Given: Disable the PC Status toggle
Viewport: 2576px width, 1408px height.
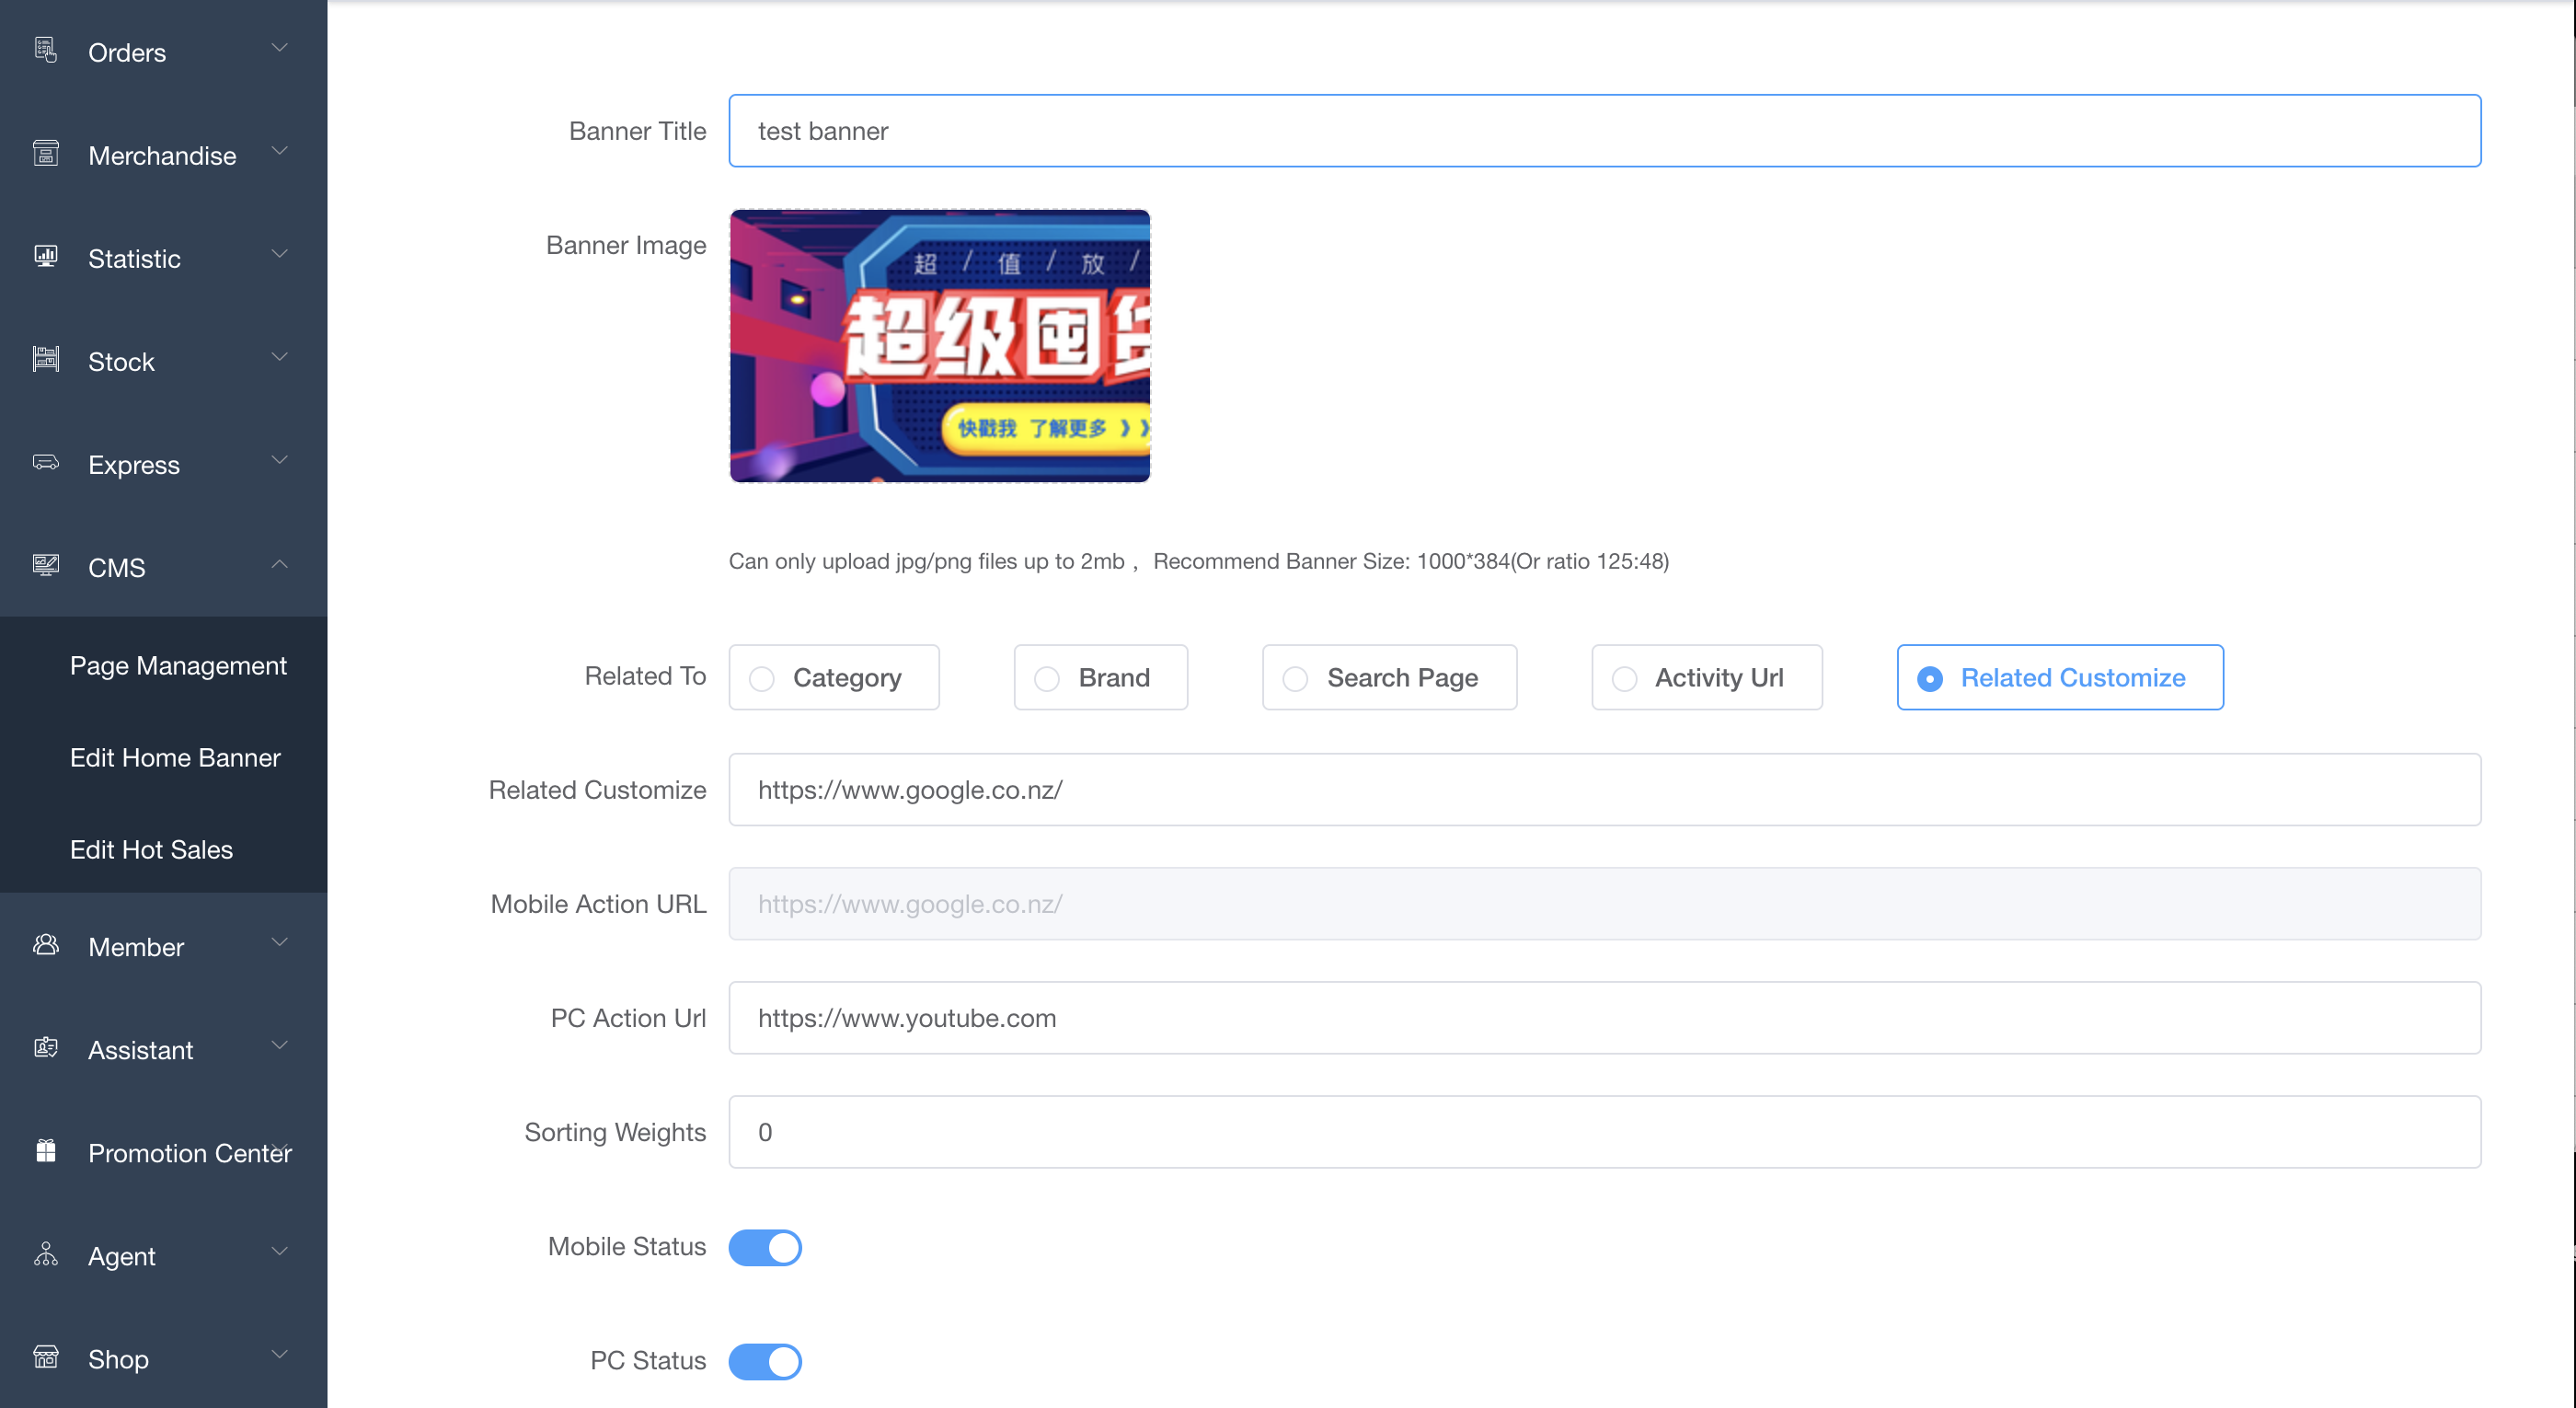Looking at the screenshot, I should click(765, 1361).
